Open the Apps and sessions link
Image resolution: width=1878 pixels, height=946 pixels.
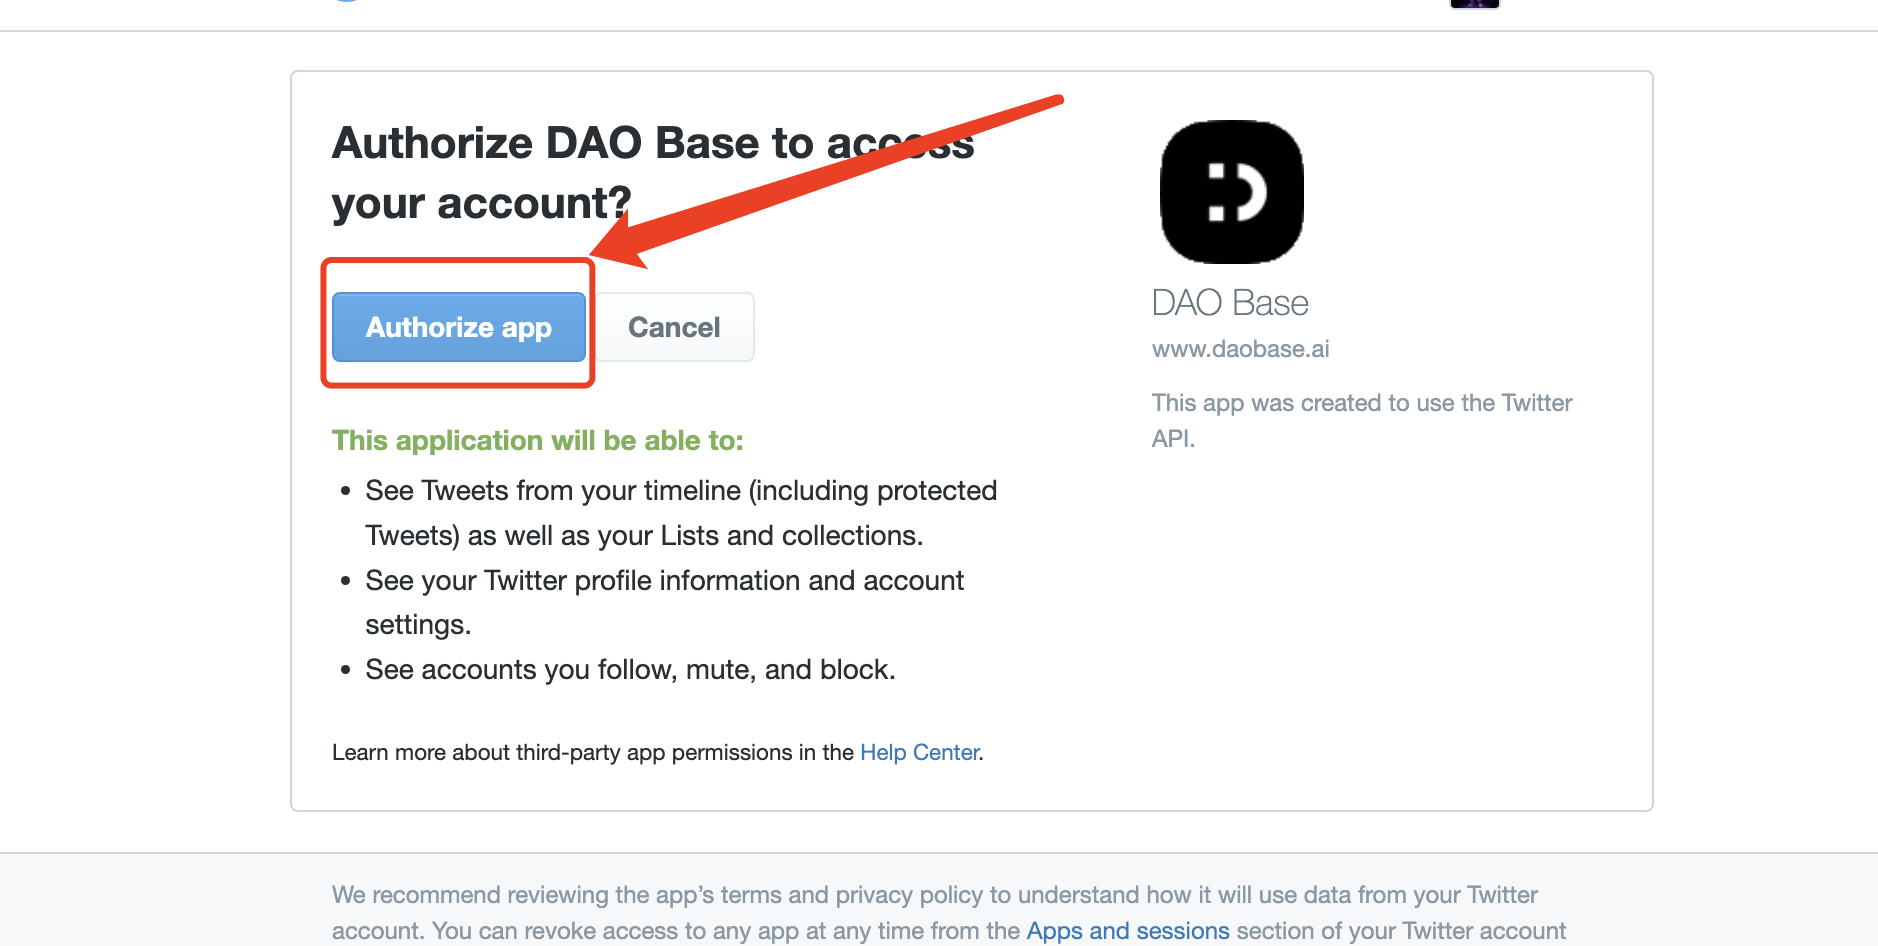(x=1127, y=930)
